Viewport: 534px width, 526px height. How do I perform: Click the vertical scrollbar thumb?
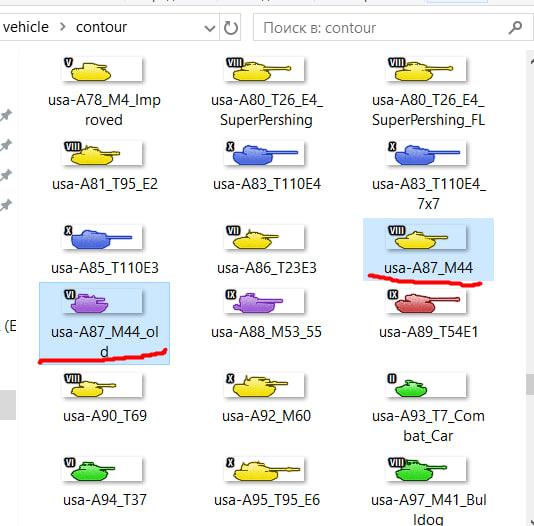pyautogui.click(x=530, y=385)
